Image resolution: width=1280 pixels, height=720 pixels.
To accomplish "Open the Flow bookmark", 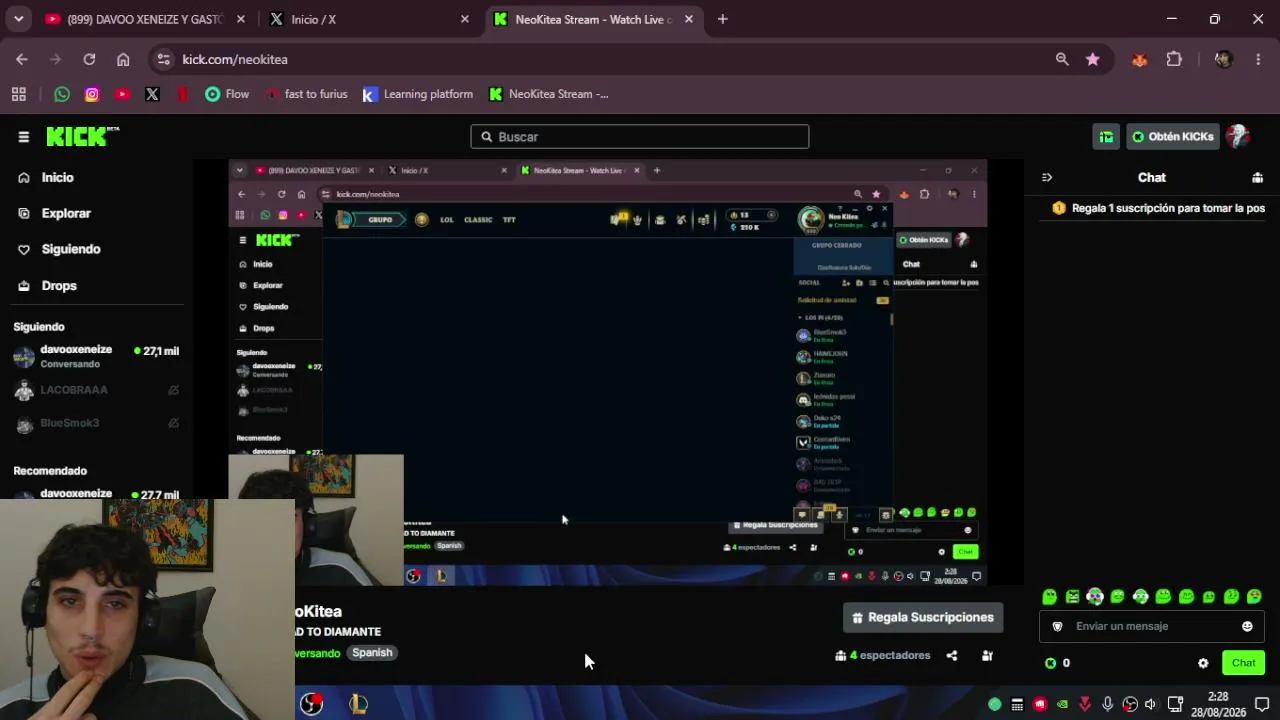I will (227, 94).
